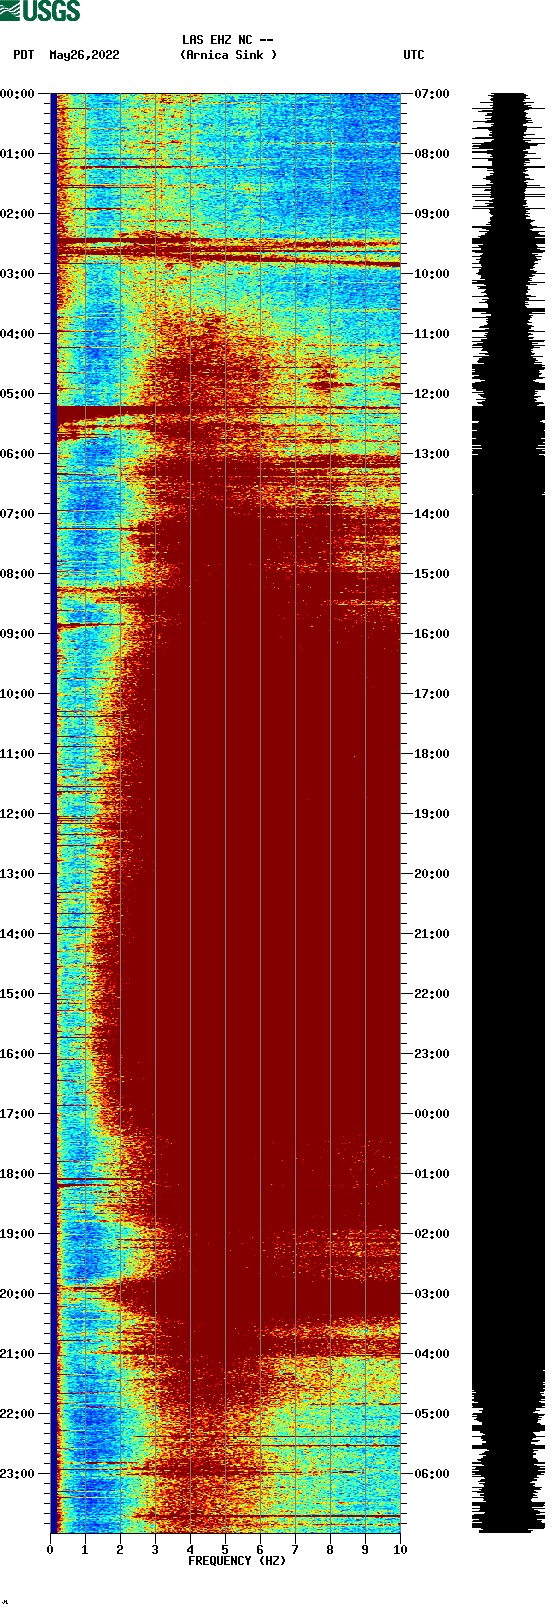Viewport: 552px width, 1613px height.
Task: Click UTC axis label '18:00'
Action: 432,754
